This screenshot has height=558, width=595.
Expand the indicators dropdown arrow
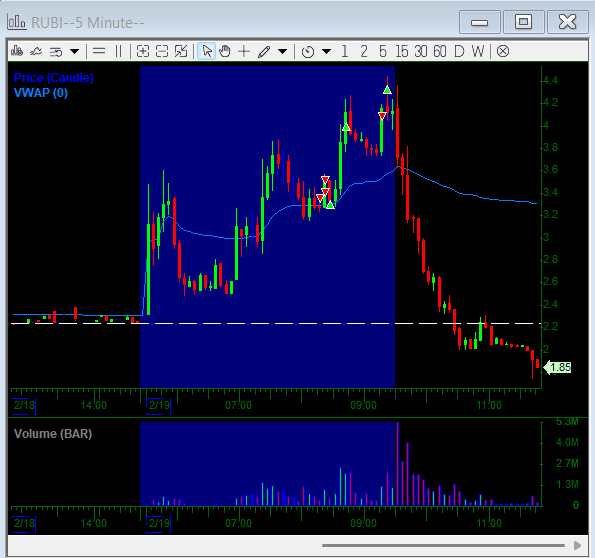pyautogui.click(x=75, y=51)
